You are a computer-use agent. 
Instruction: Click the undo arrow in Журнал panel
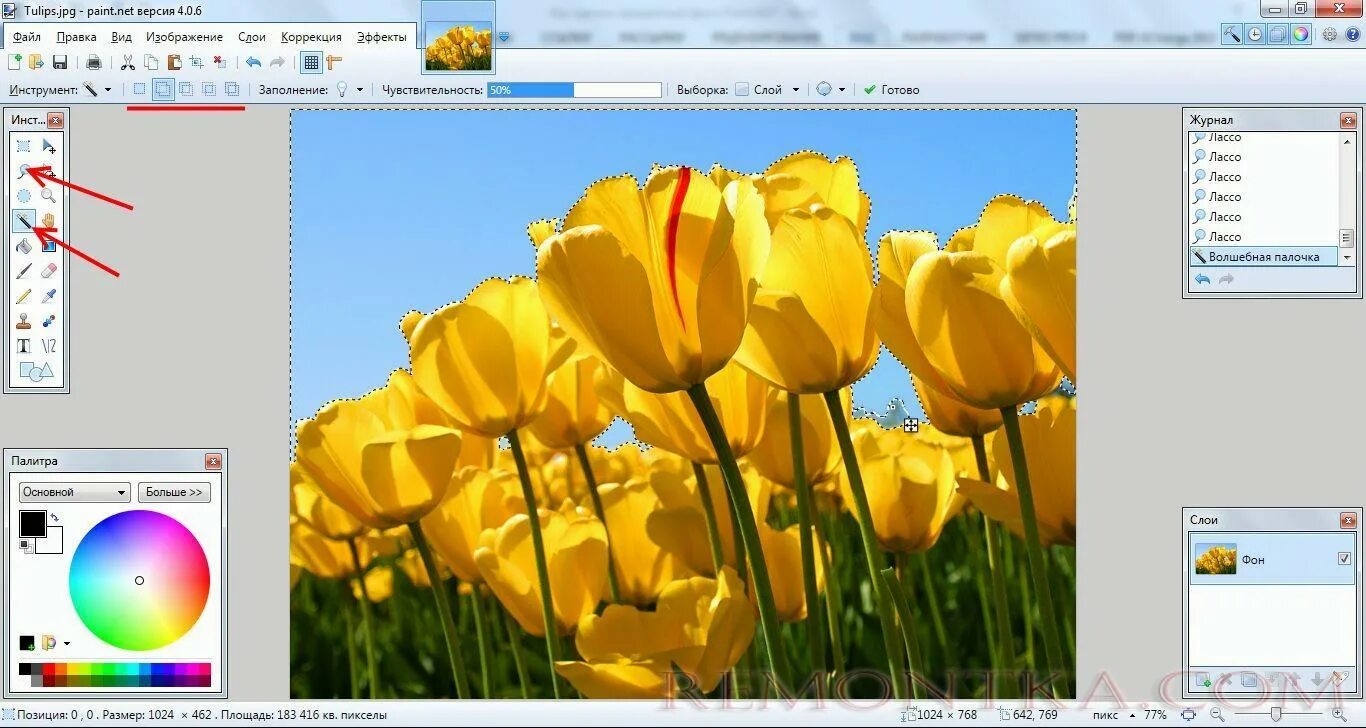click(1203, 279)
